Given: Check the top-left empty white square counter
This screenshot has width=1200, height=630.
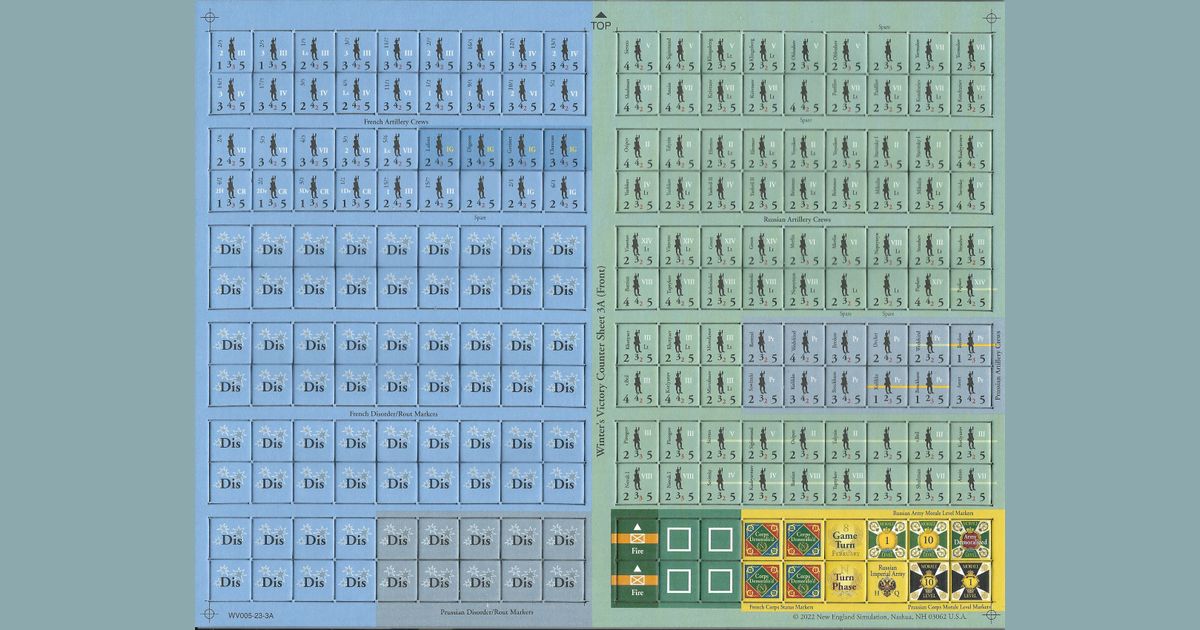Looking at the screenshot, I should pyautogui.click(x=678, y=540).
